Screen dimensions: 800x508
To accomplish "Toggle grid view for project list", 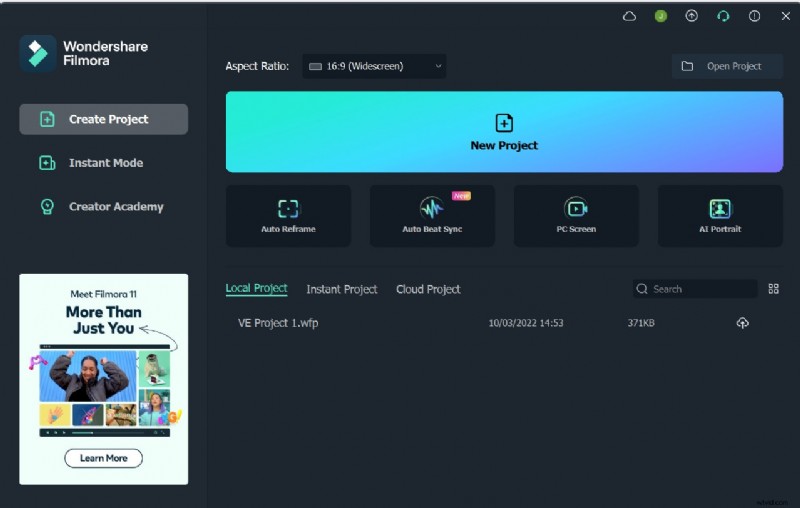I will [773, 289].
